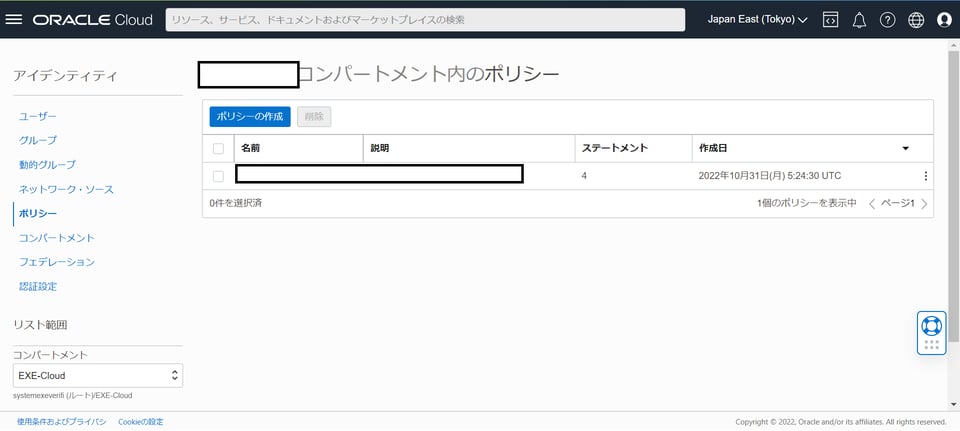
Task: Open the user profile avatar menu
Action: 944,20
